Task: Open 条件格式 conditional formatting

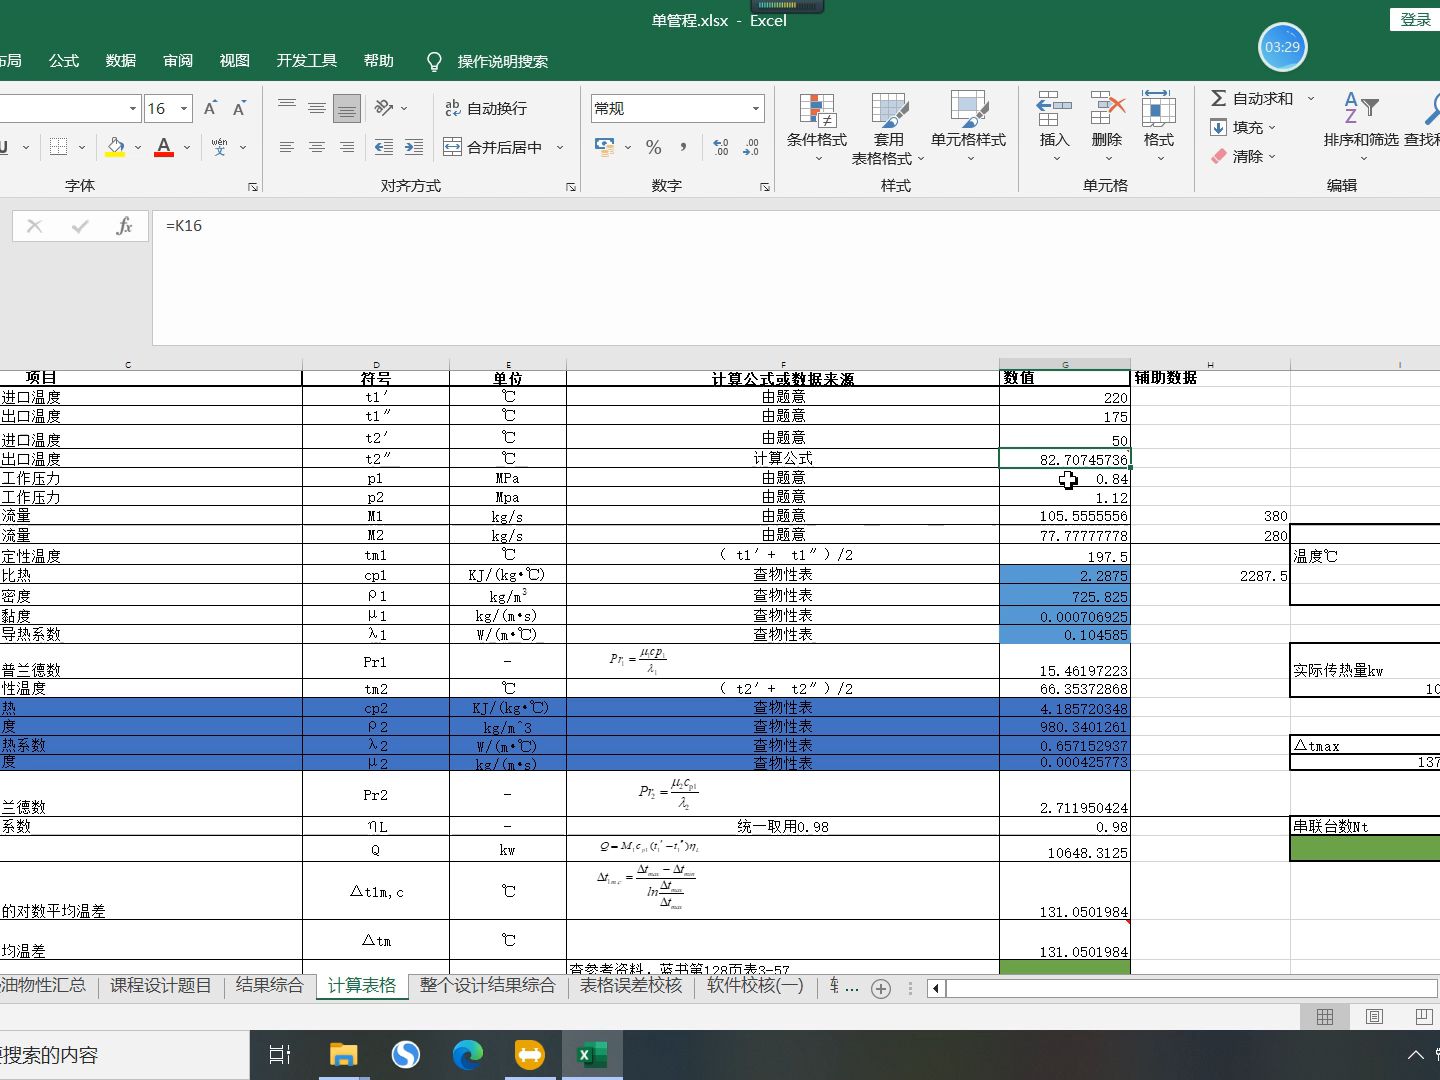Action: click(x=817, y=128)
